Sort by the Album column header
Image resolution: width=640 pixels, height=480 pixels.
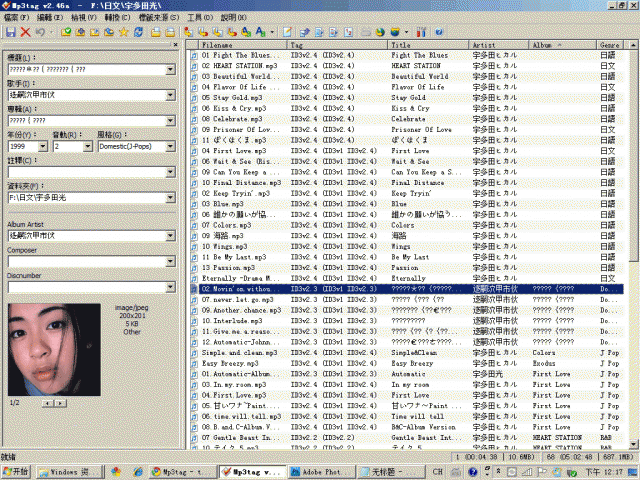562,45
